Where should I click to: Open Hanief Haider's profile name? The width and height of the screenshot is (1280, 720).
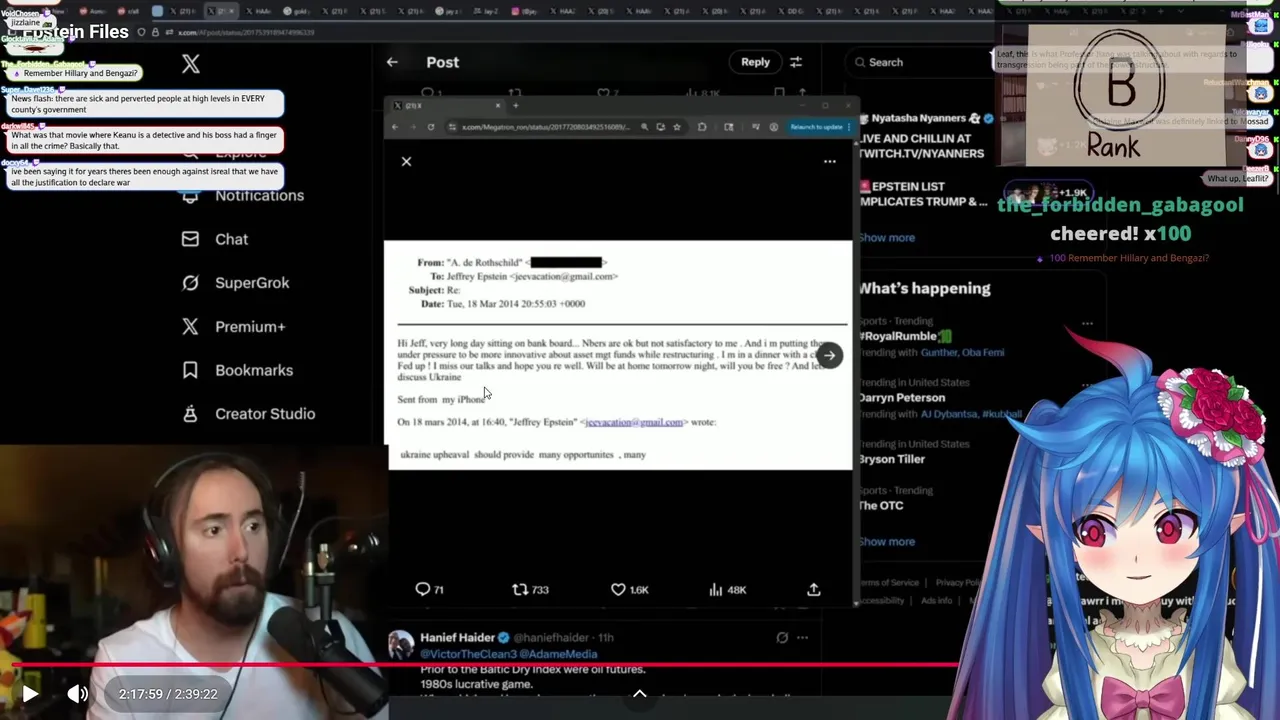457,637
